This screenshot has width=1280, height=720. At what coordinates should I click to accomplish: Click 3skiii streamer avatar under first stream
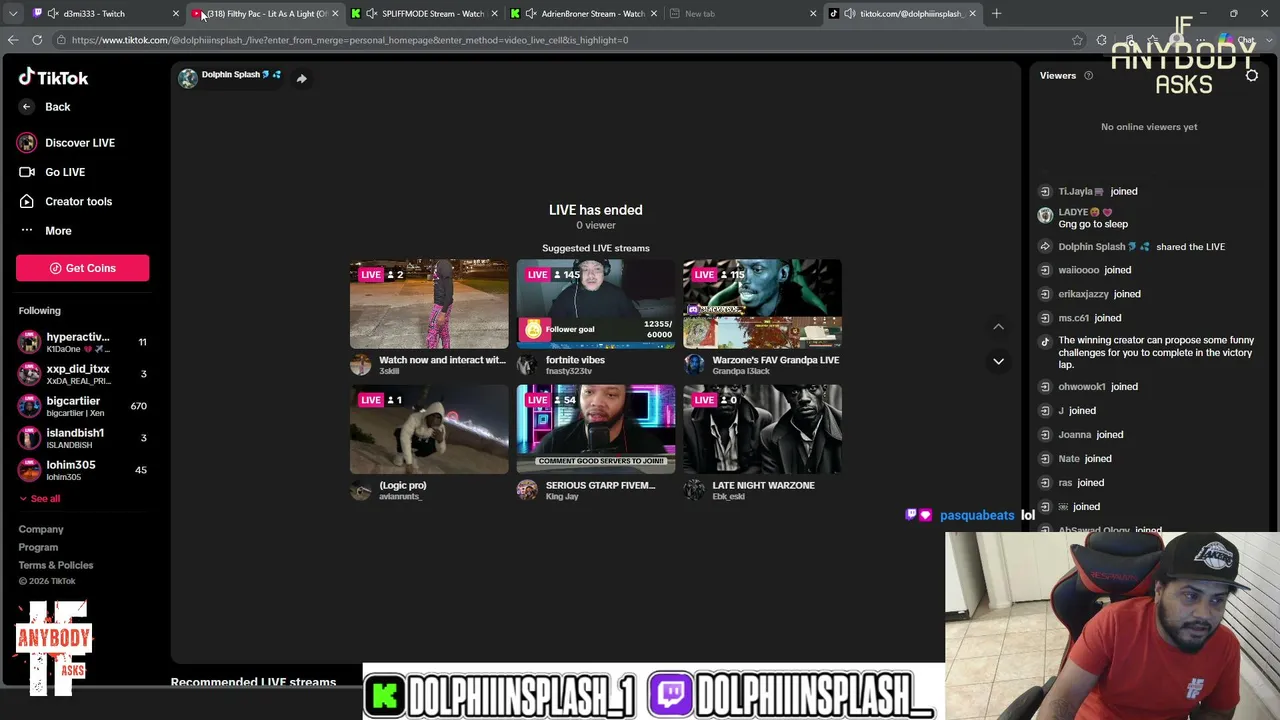coord(360,365)
